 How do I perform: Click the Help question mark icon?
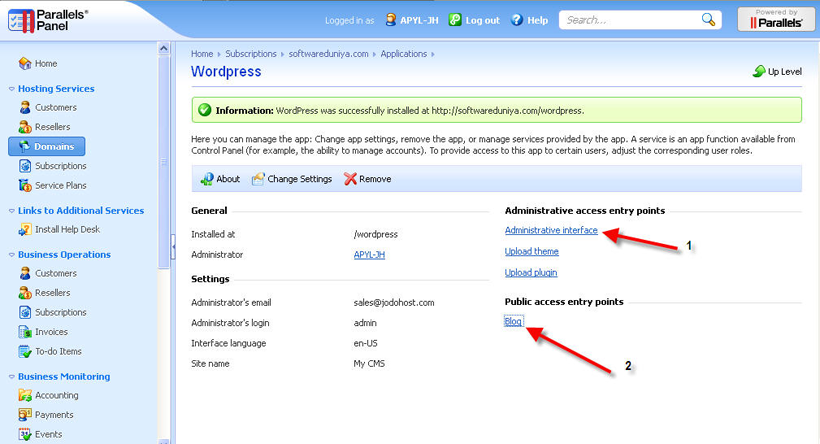(x=517, y=20)
